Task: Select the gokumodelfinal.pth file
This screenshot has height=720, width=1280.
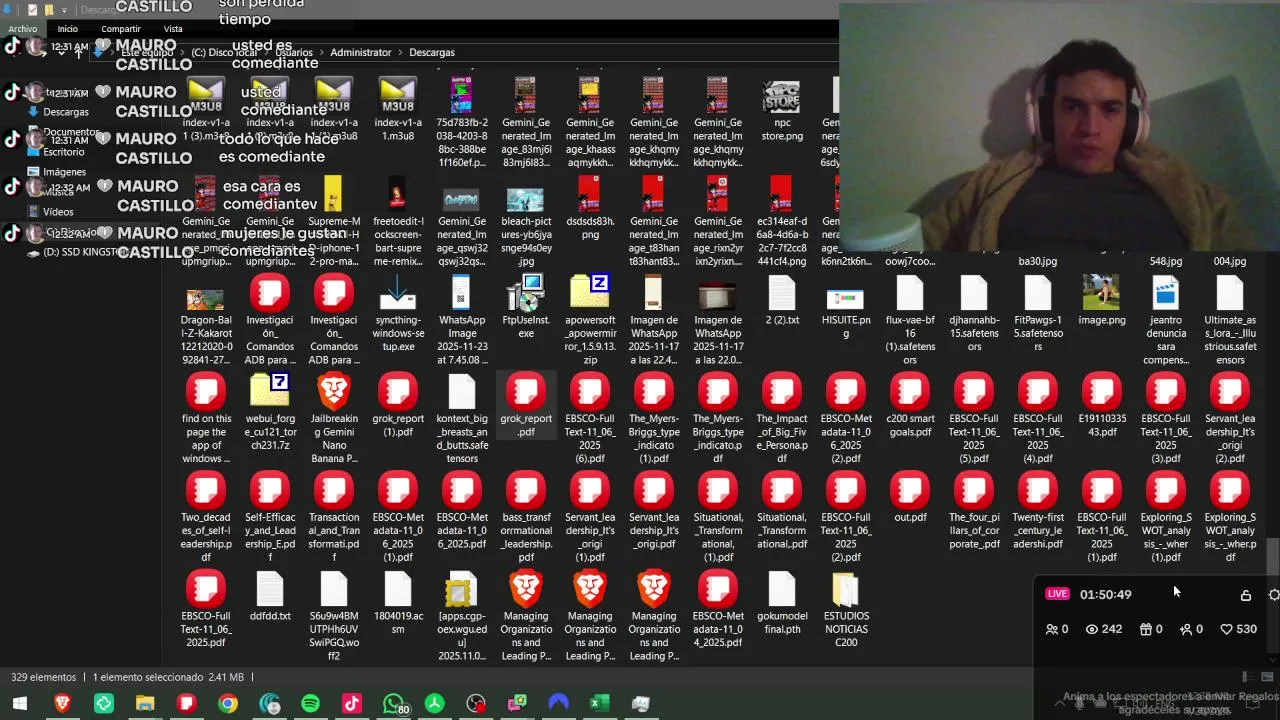Action: point(781,604)
